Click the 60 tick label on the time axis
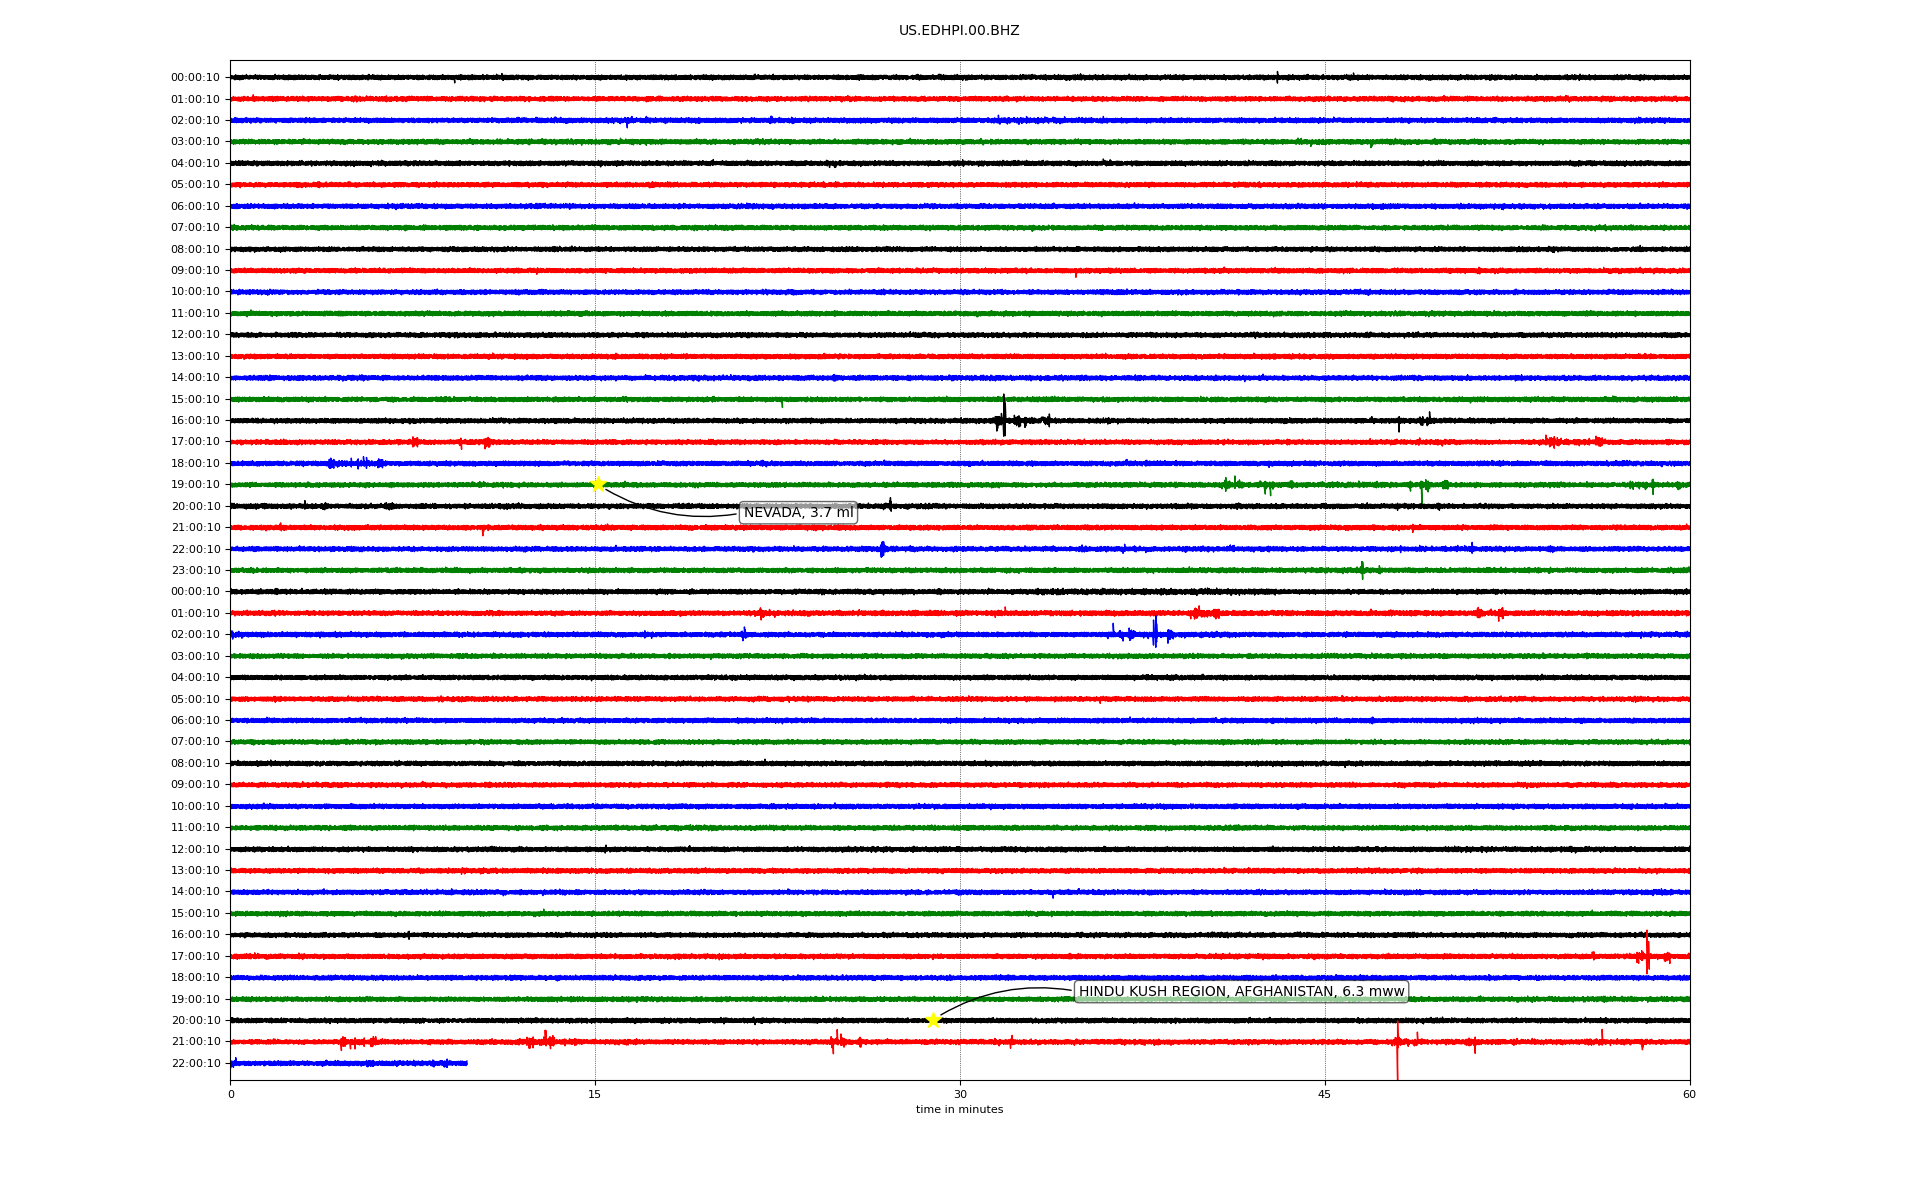 (x=1689, y=1094)
